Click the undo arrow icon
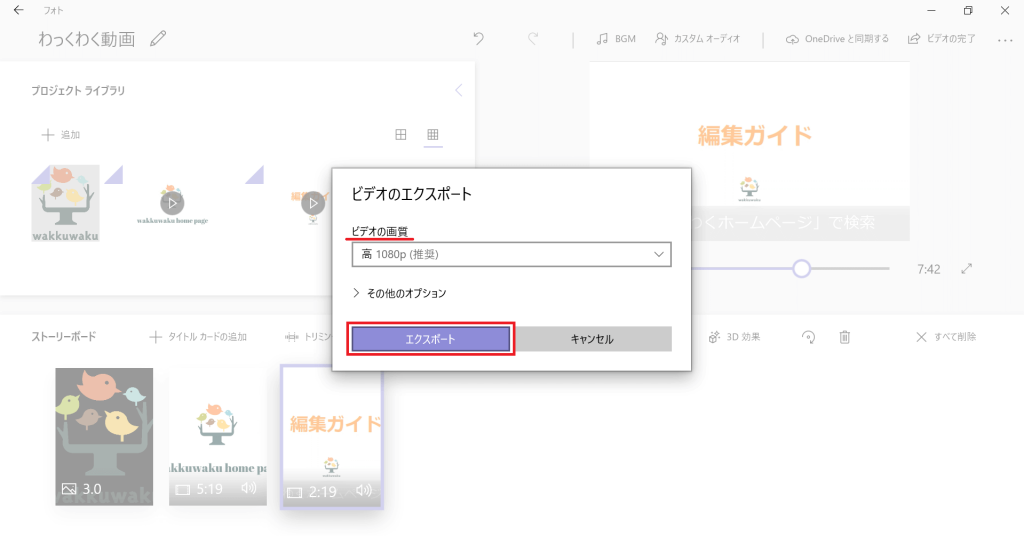This screenshot has height=536, width=1024. point(478,39)
